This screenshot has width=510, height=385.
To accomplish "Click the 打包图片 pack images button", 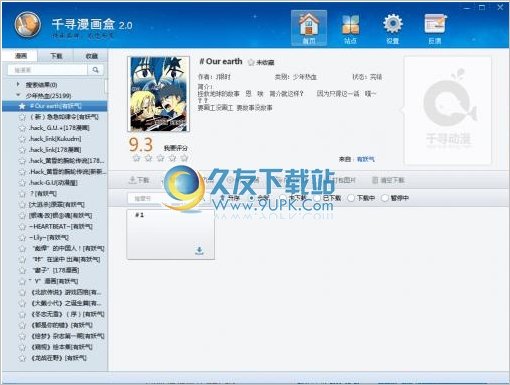I will point(344,180).
